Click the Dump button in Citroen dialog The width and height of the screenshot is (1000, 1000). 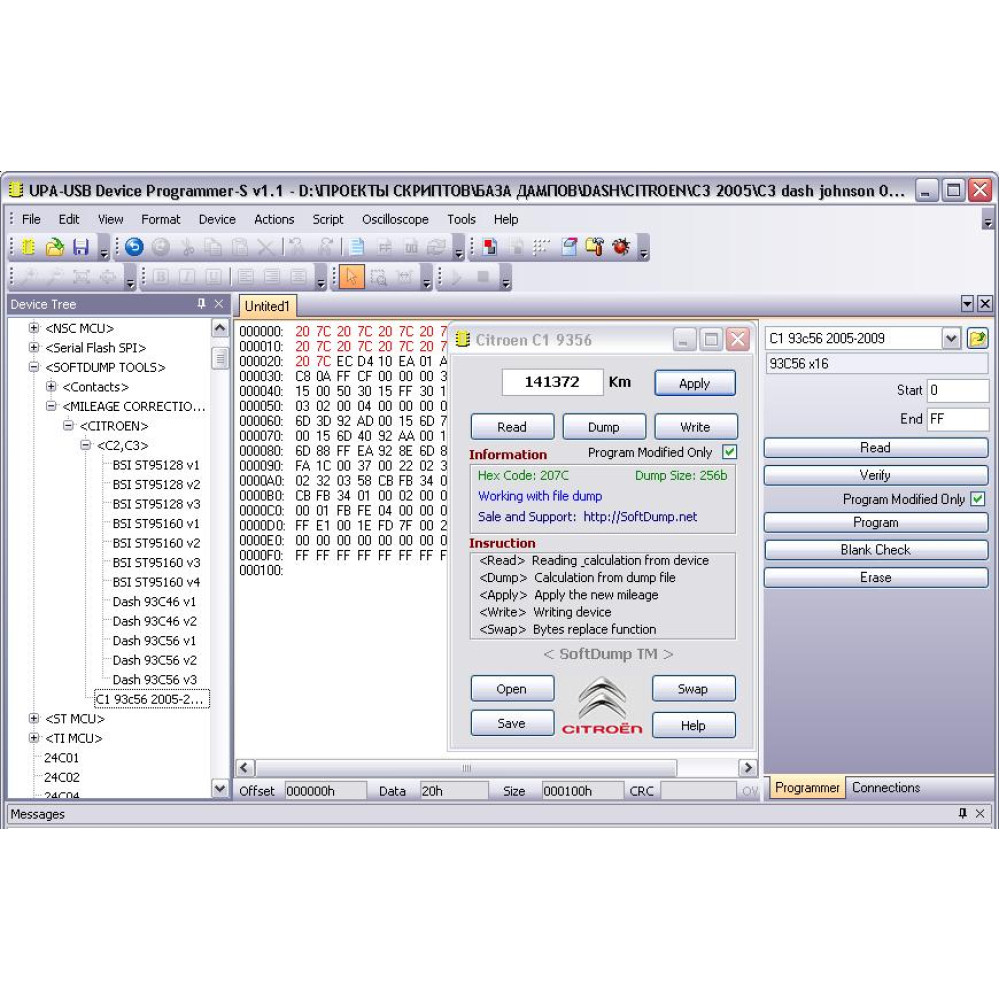coord(603,427)
